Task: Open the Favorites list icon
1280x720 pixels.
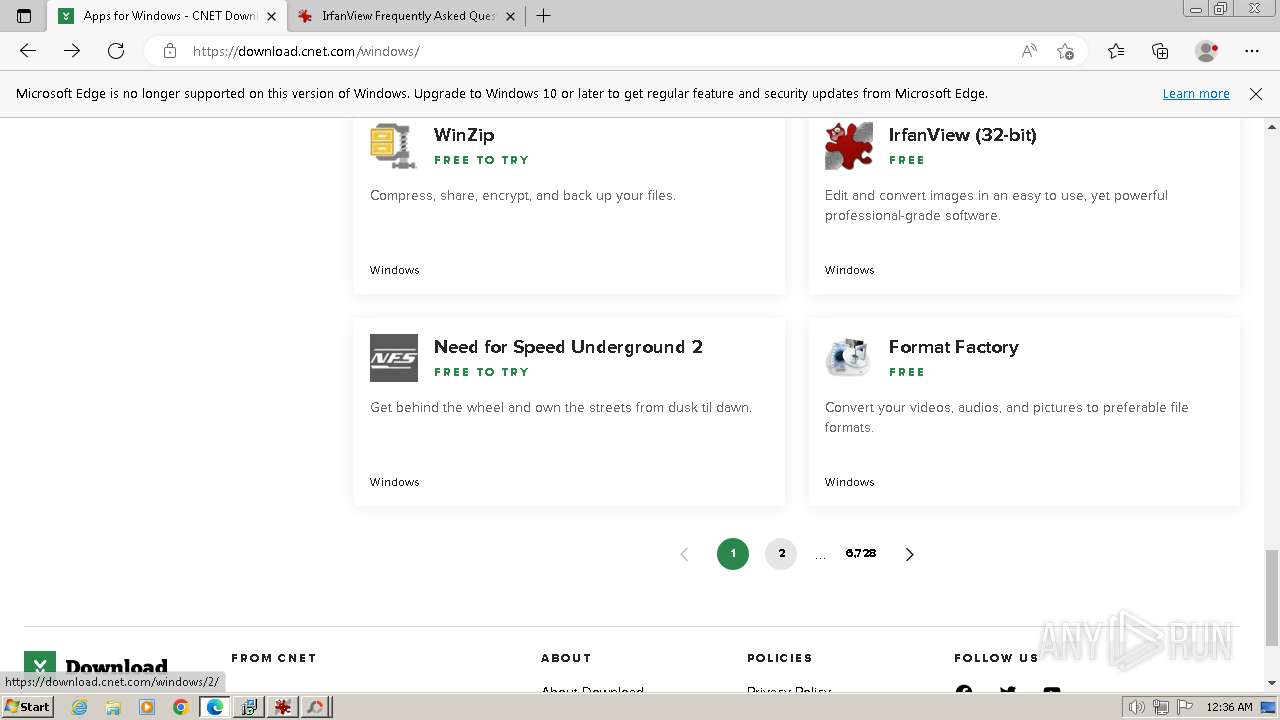Action: [x=1116, y=51]
